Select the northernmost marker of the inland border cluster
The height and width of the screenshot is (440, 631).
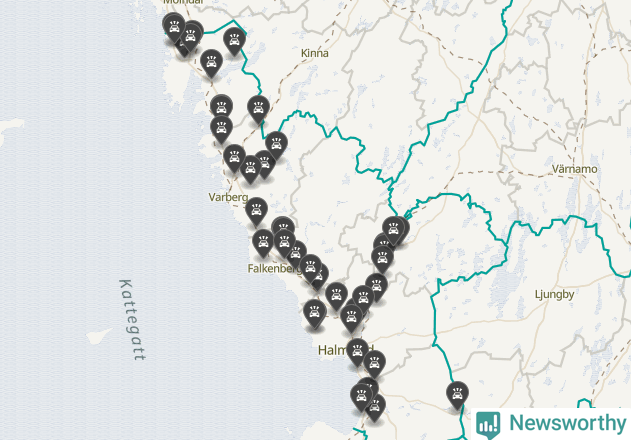point(394,231)
